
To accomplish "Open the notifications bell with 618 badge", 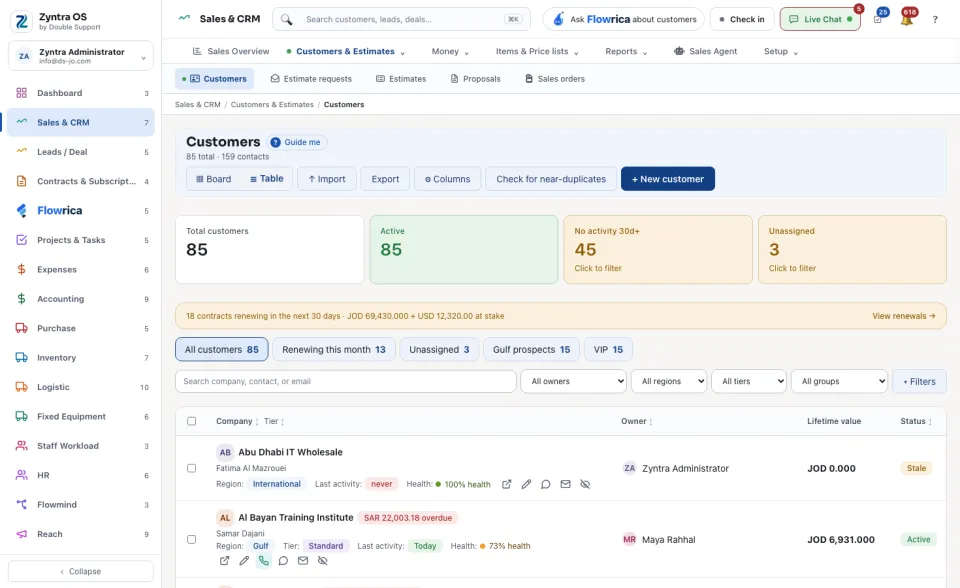I will 907,19.
